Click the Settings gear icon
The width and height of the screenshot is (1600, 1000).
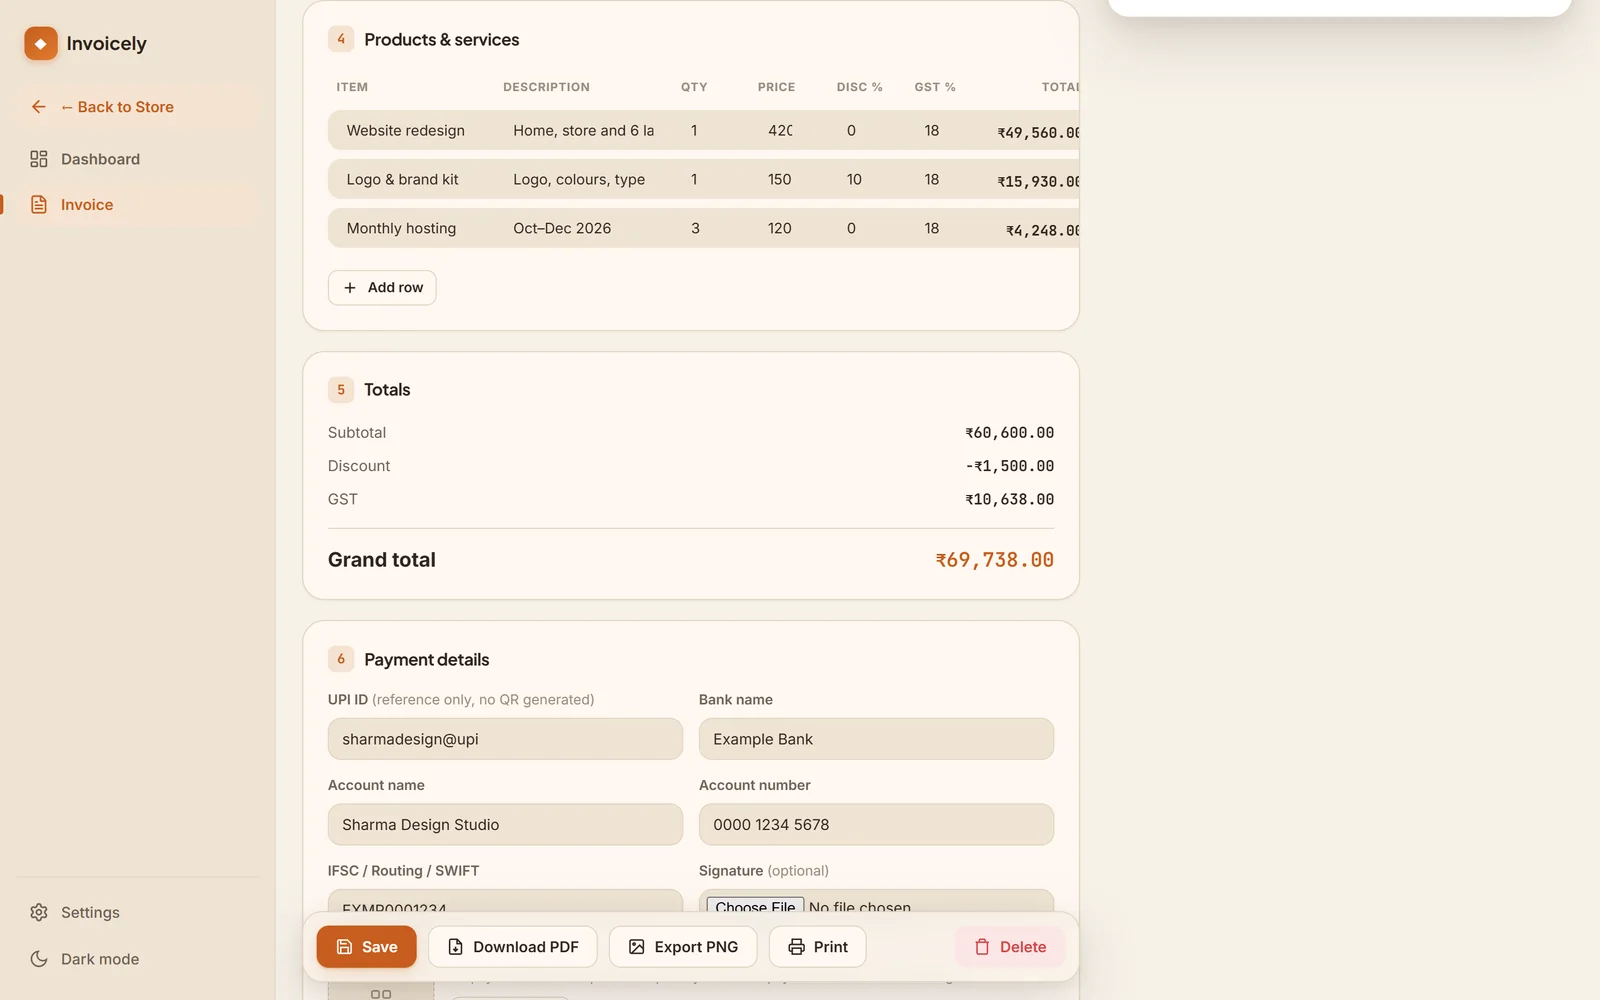(39, 912)
